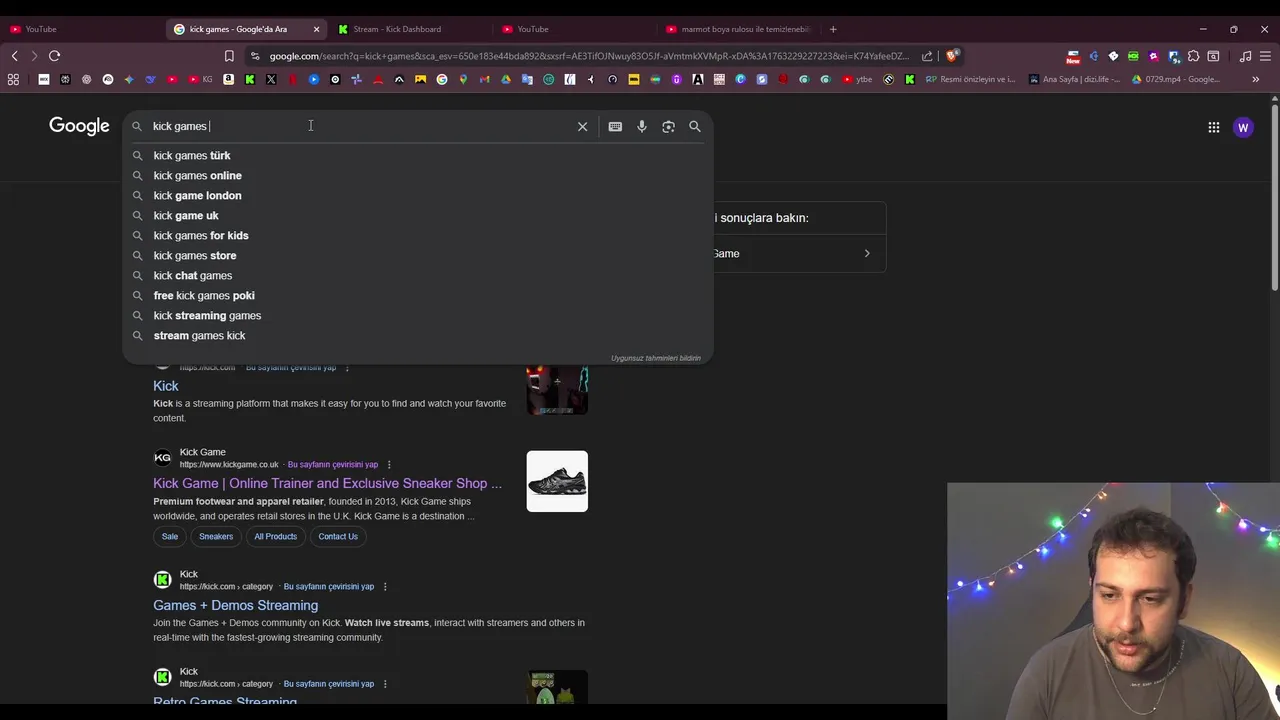The width and height of the screenshot is (1280, 720).
Task: Open the 'Kick Game | Online Trainer' result
Action: pos(327,483)
